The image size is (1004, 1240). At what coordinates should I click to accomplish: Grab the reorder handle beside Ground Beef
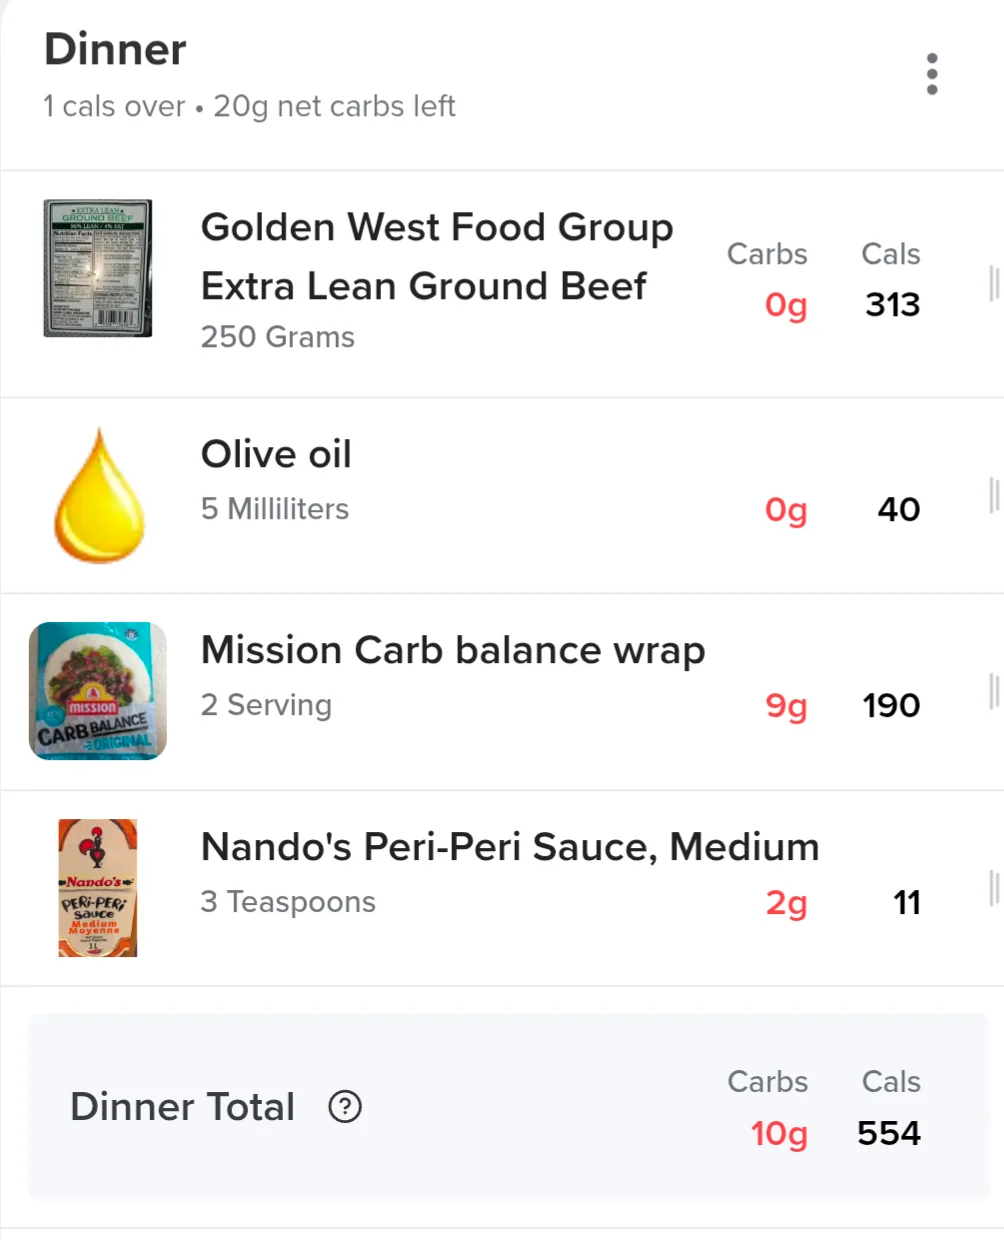[994, 284]
